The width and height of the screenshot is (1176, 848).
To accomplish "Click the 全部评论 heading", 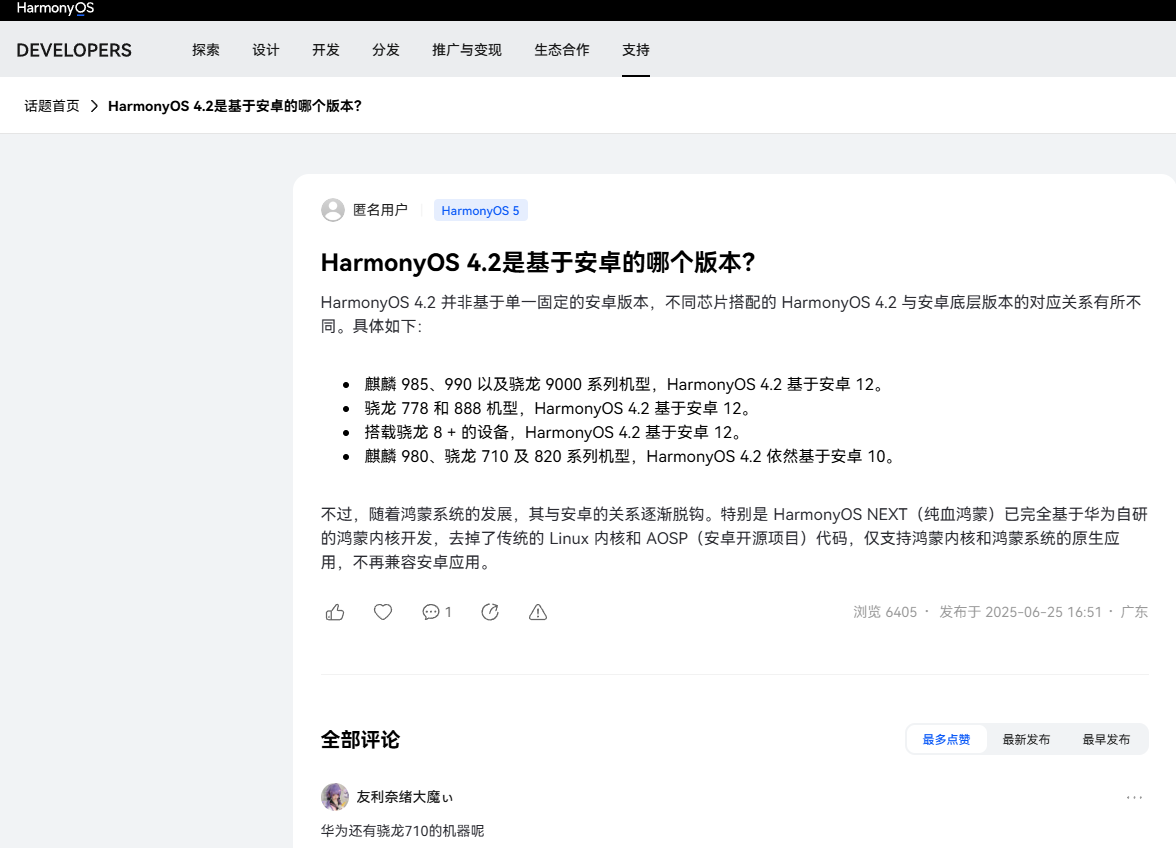I will (360, 739).
